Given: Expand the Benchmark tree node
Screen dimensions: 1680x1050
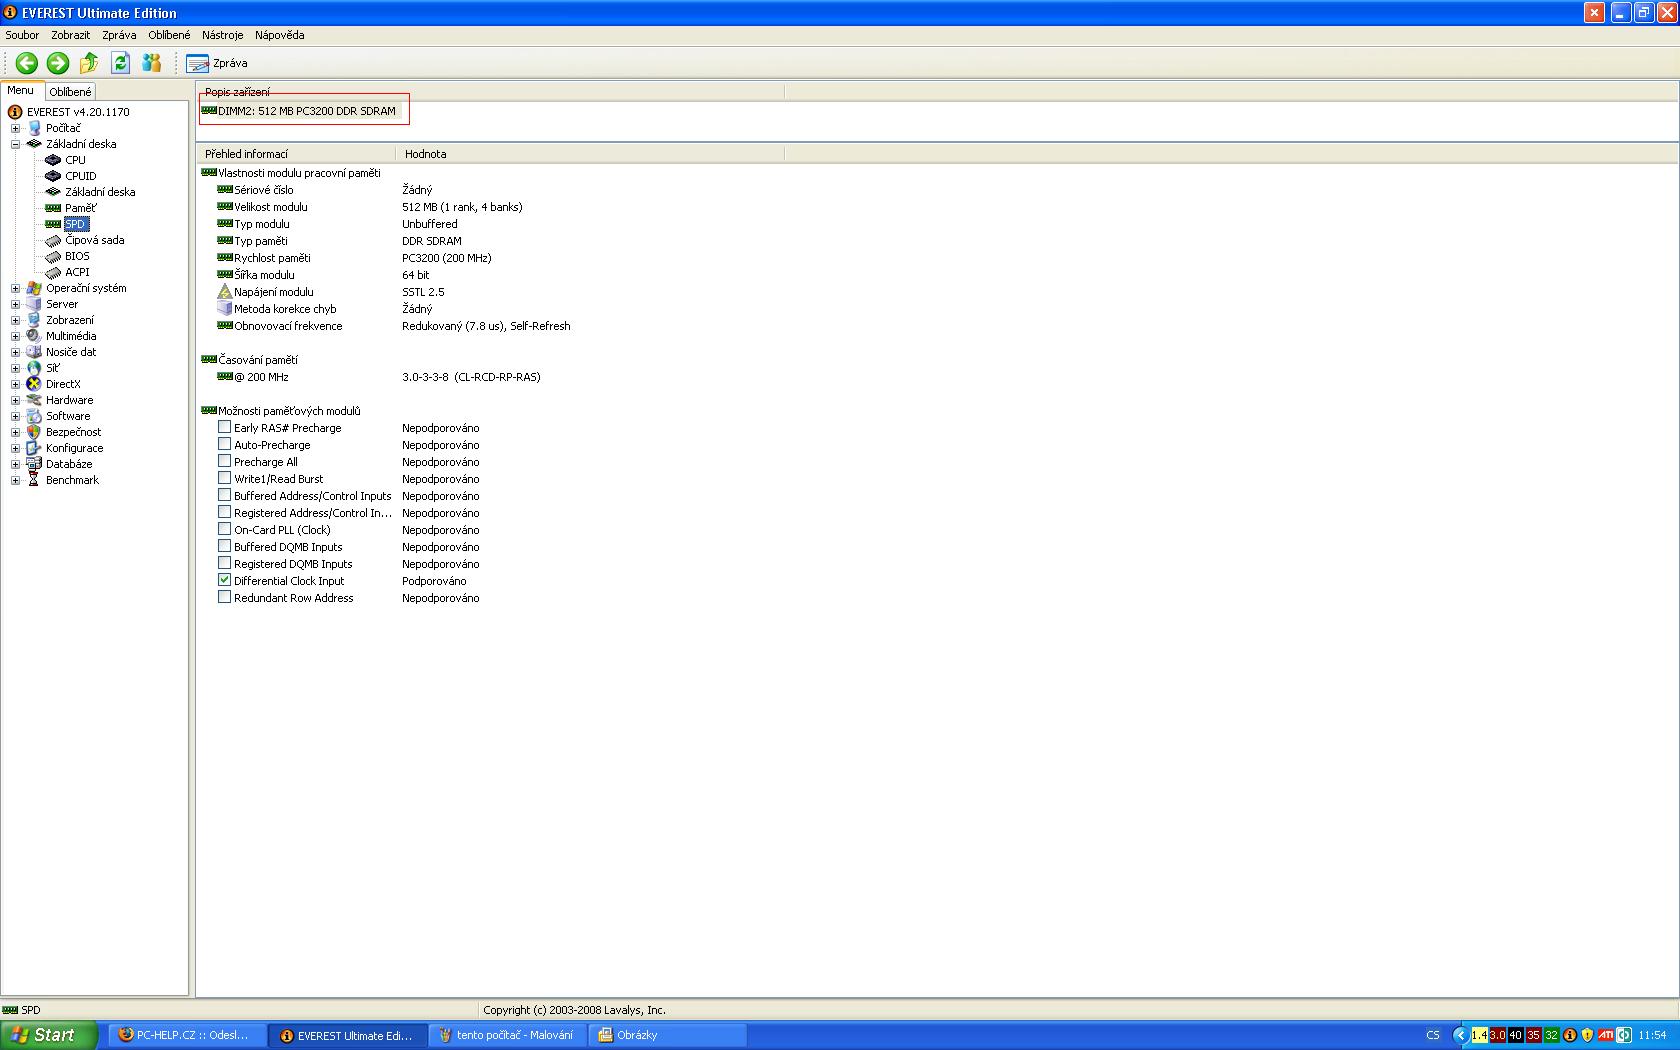Looking at the screenshot, I should click(15, 480).
